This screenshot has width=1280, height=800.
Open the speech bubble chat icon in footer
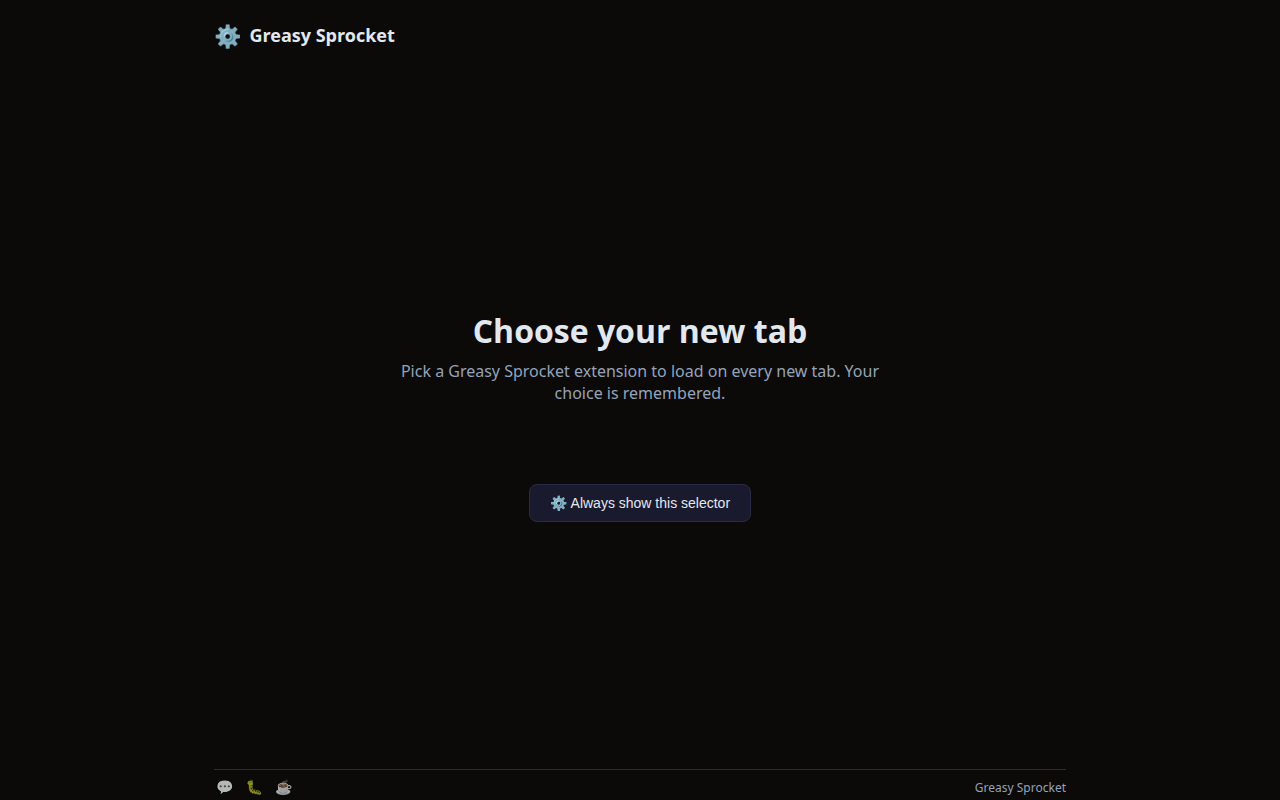coord(225,787)
